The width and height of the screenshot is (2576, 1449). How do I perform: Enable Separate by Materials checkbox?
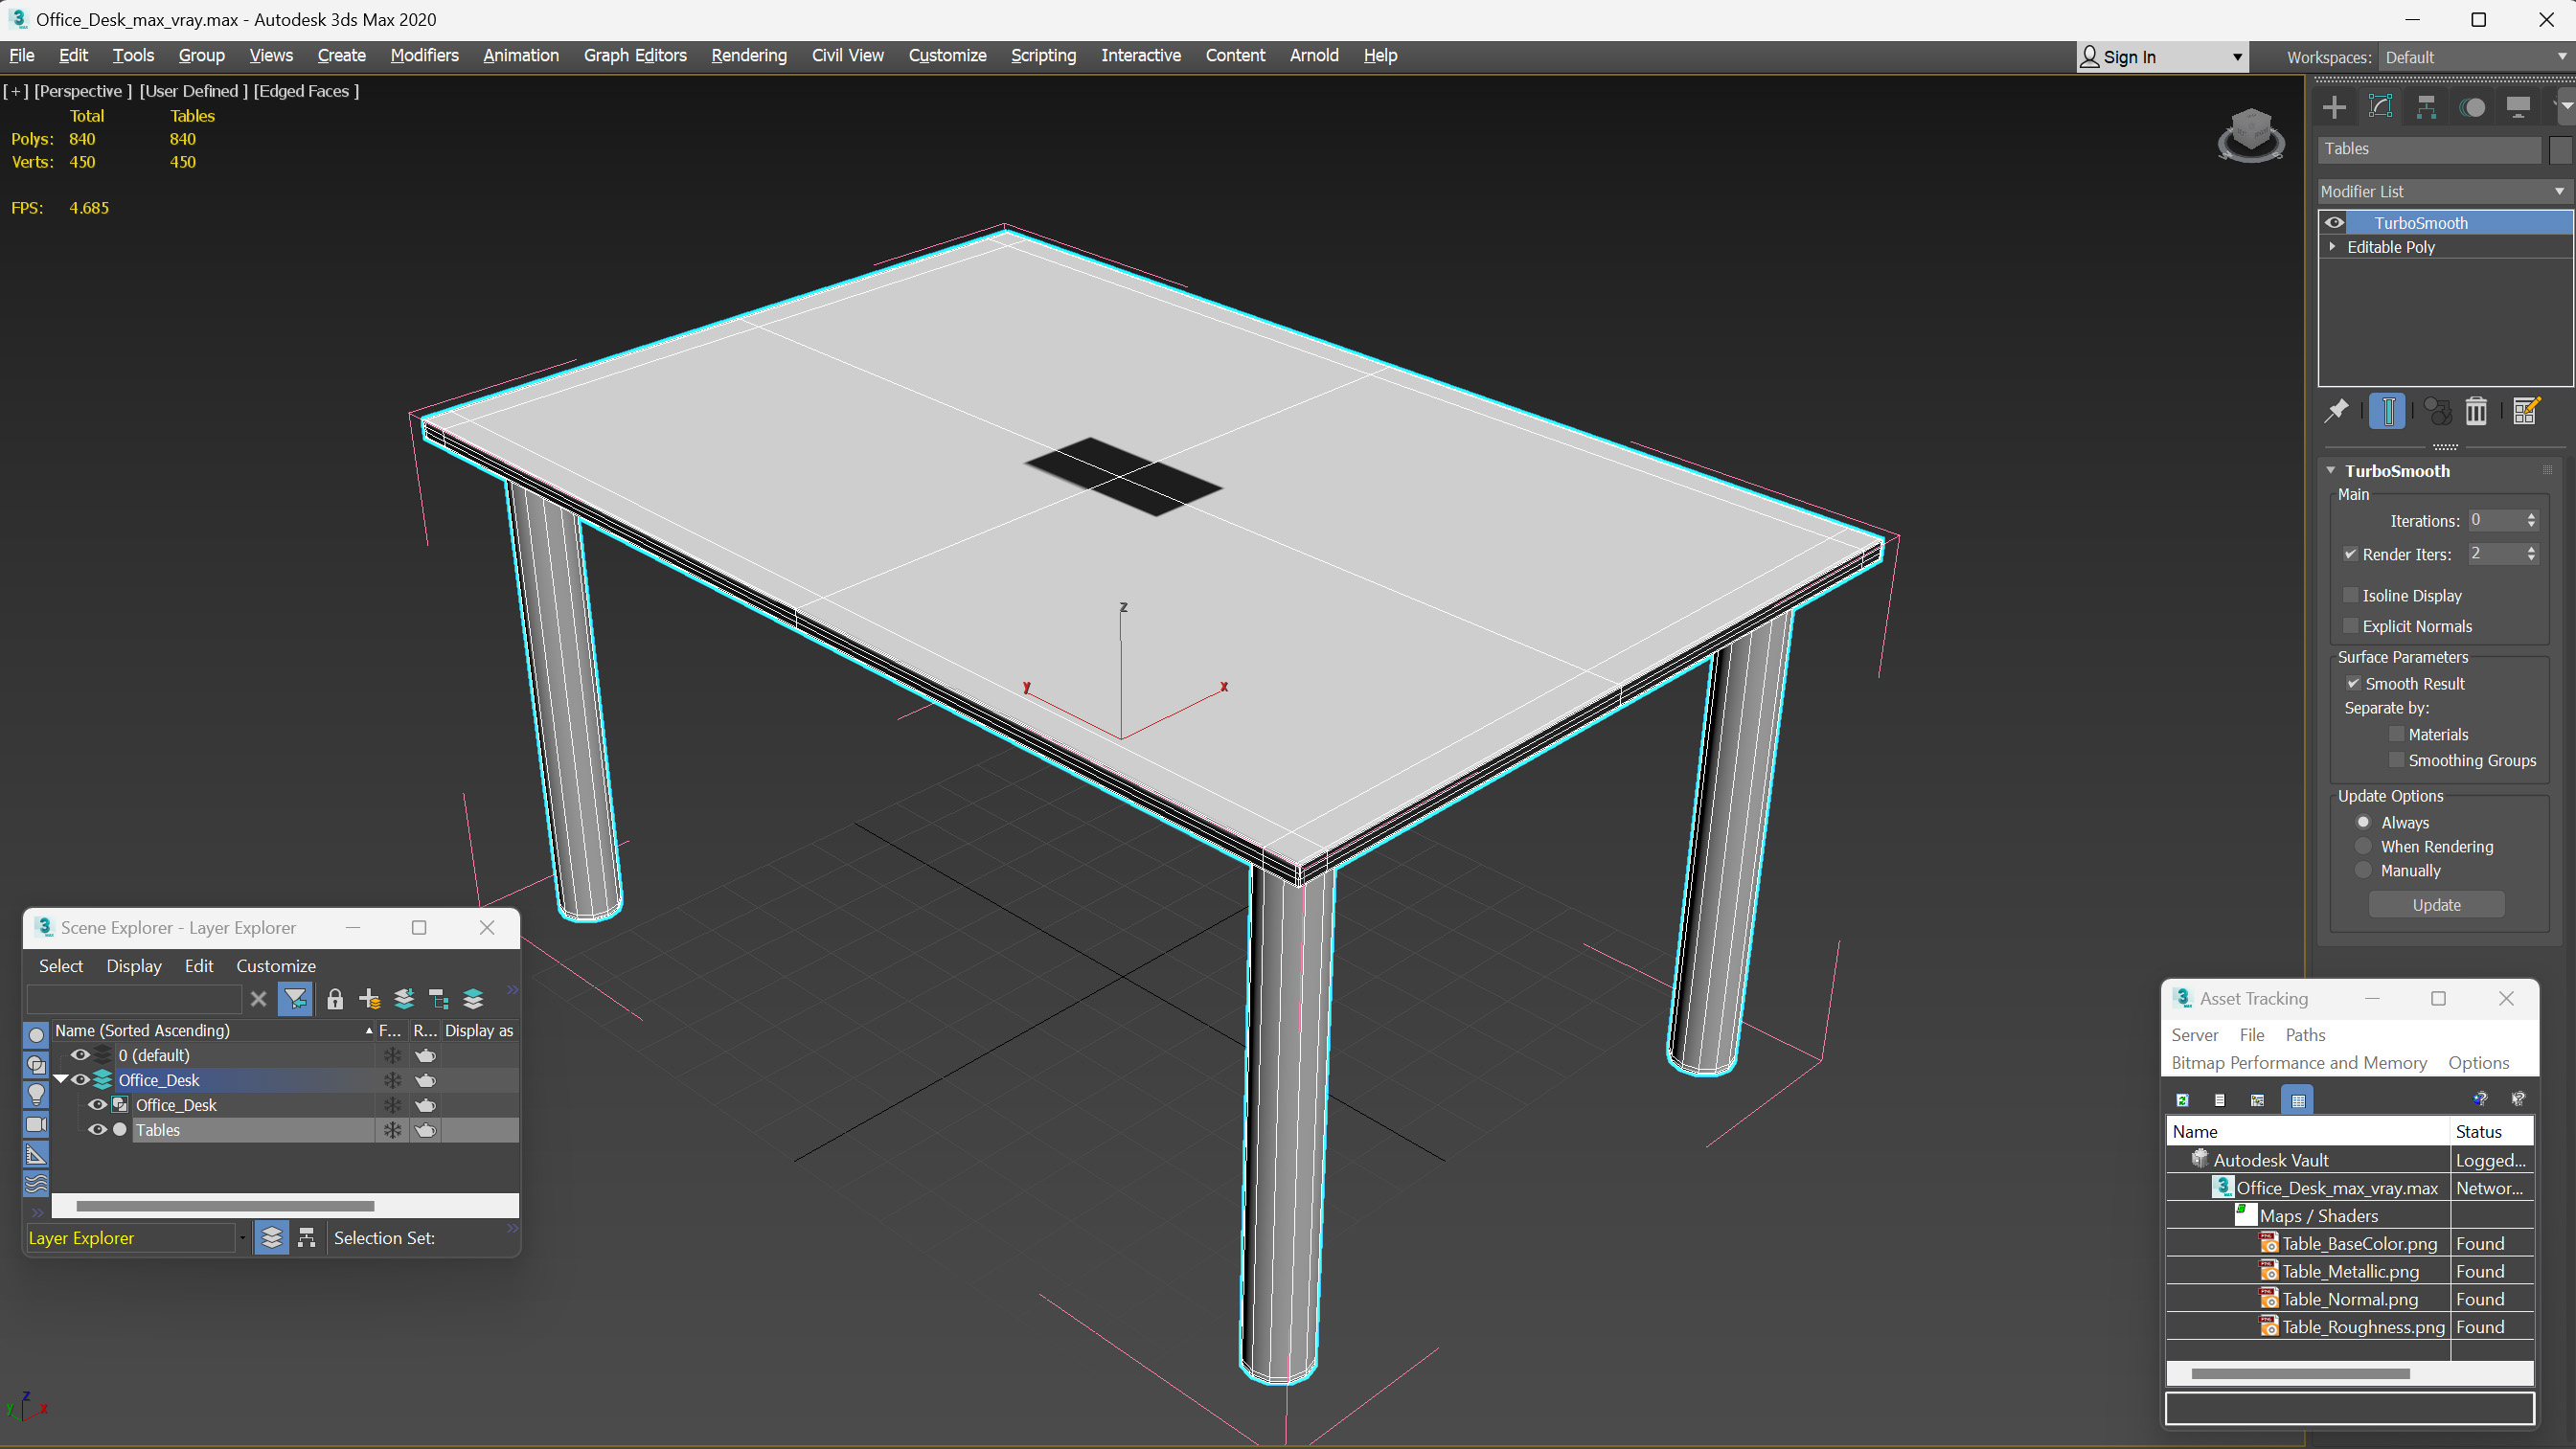point(2397,734)
